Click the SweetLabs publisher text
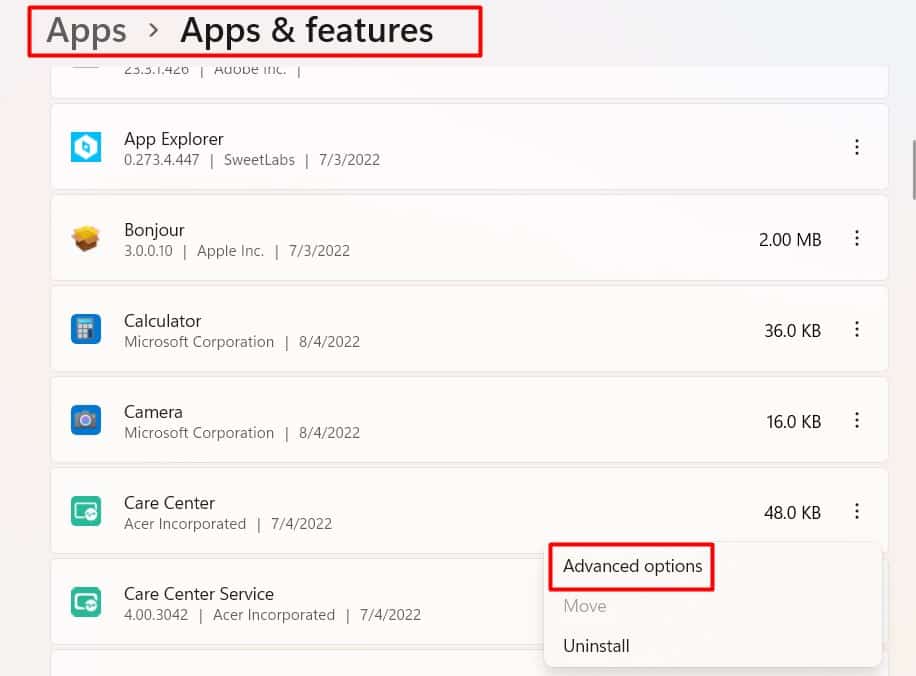This screenshot has height=676, width=916. pos(259,160)
